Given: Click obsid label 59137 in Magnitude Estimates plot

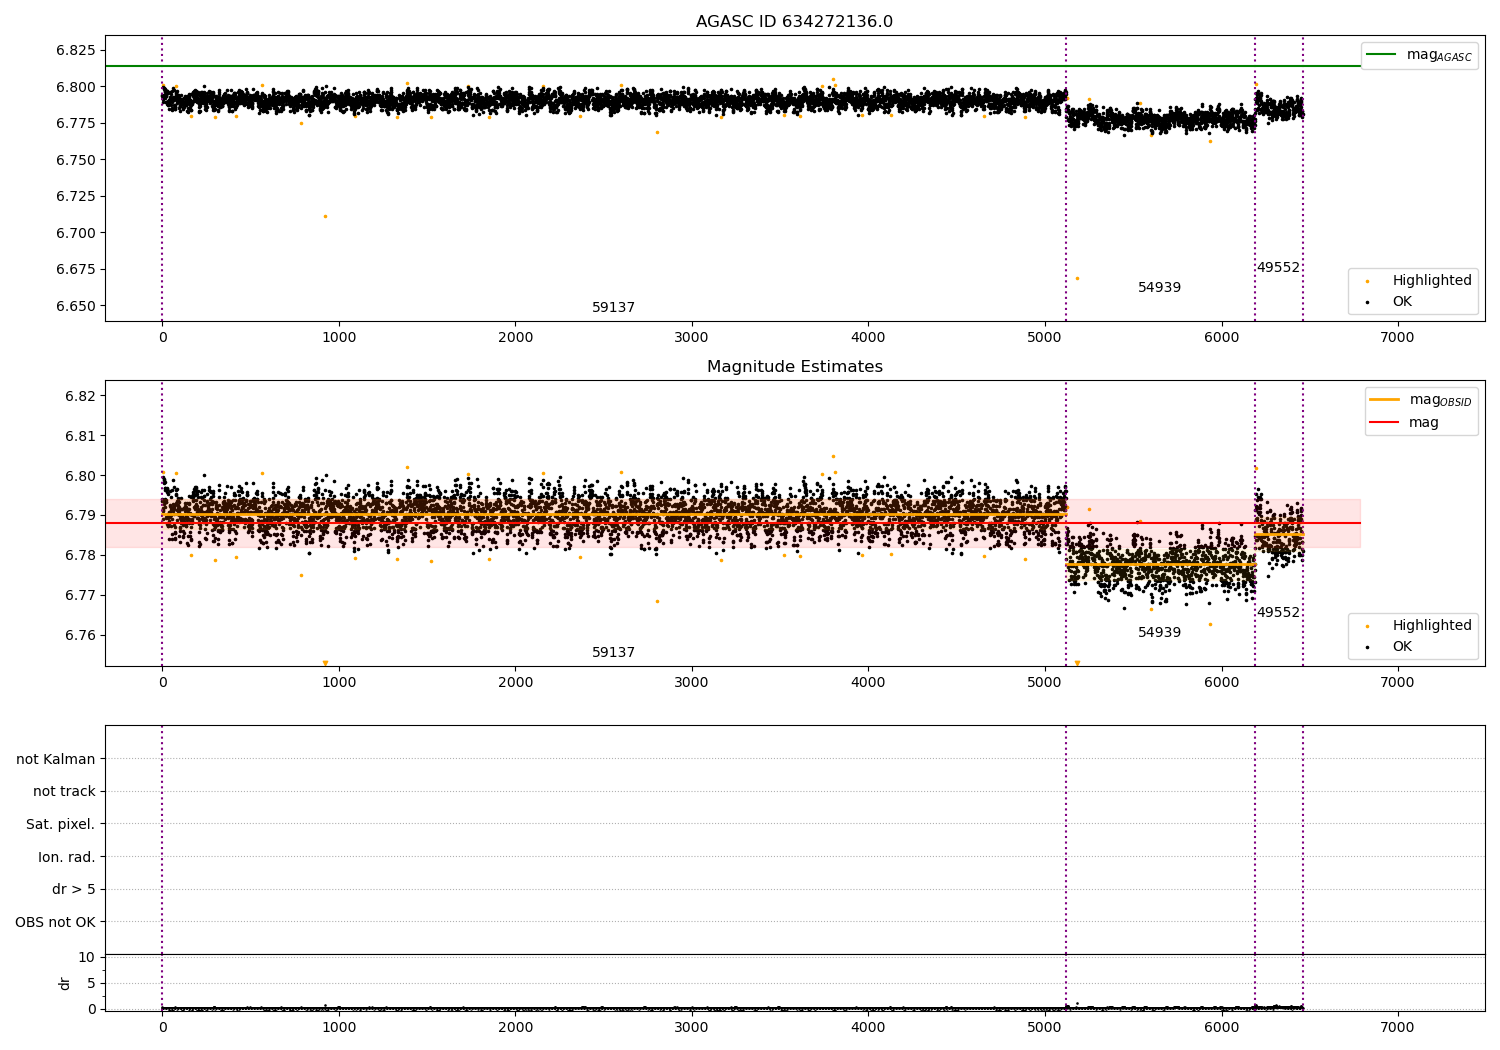Looking at the screenshot, I should (x=613, y=653).
